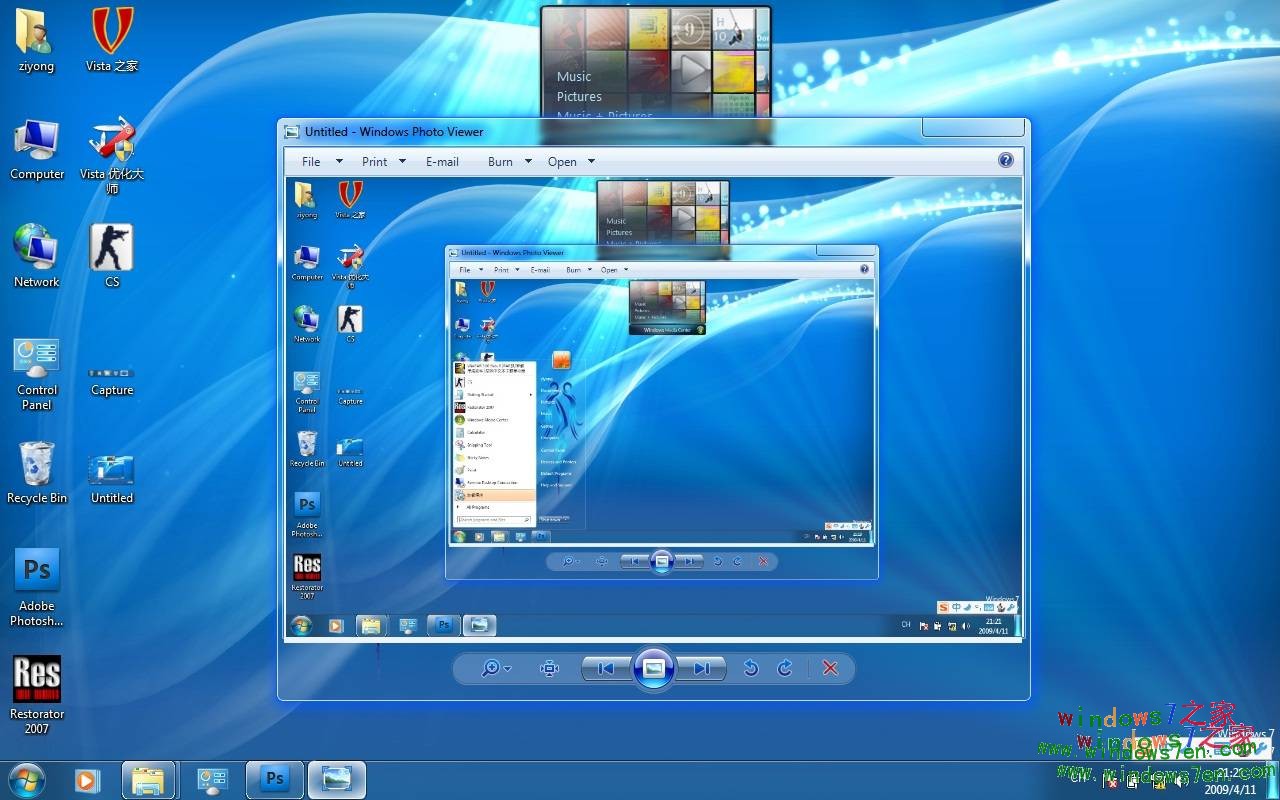Viewport: 1280px width, 800px height.
Task: Select the actual-size view icon in Photo Viewer toolbar
Action: [549, 668]
